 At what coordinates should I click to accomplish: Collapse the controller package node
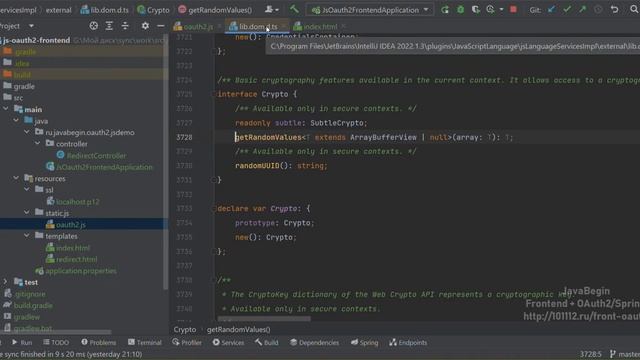coord(38,143)
